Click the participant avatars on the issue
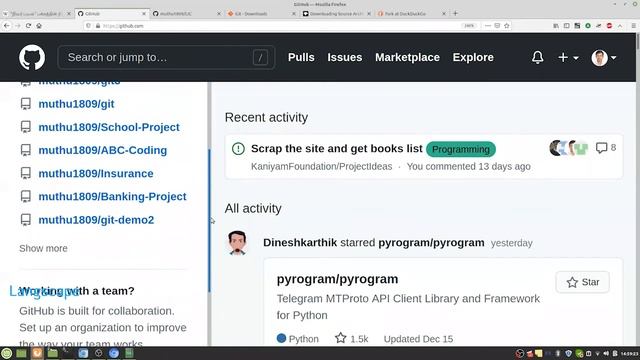 (x=569, y=148)
